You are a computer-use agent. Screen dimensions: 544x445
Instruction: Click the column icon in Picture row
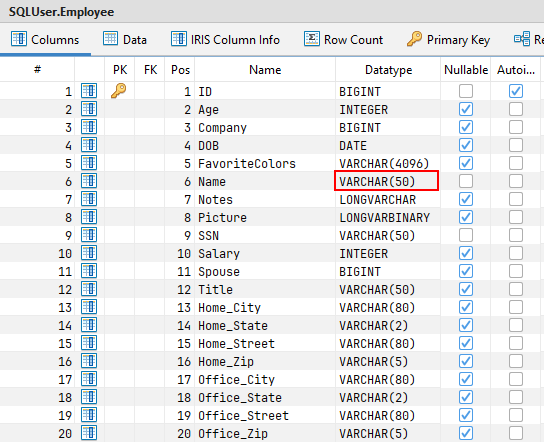(89, 217)
